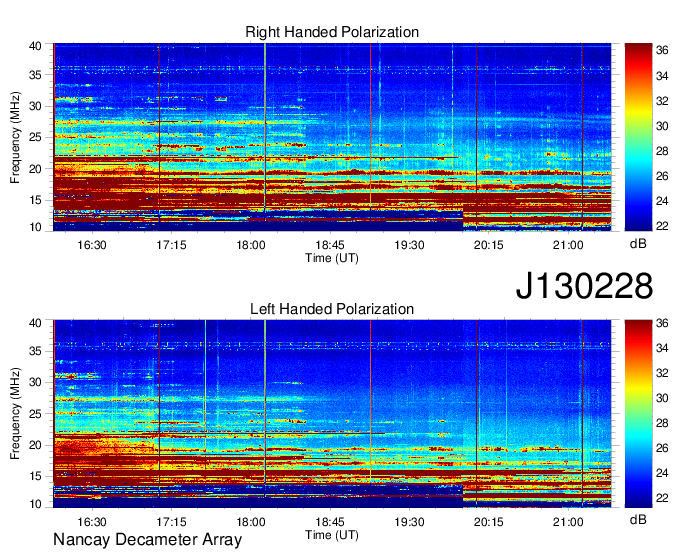This screenshot has width=680, height=552.
Task: Click the 19:30 tick label on the bottom plot
Action: pos(409,522)
